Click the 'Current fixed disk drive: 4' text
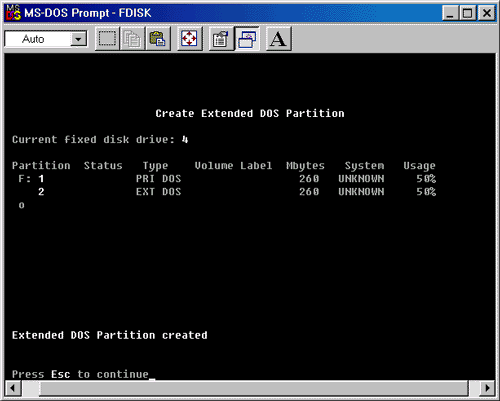Screen dimensions: 500x401 click(x=100, y=139)
